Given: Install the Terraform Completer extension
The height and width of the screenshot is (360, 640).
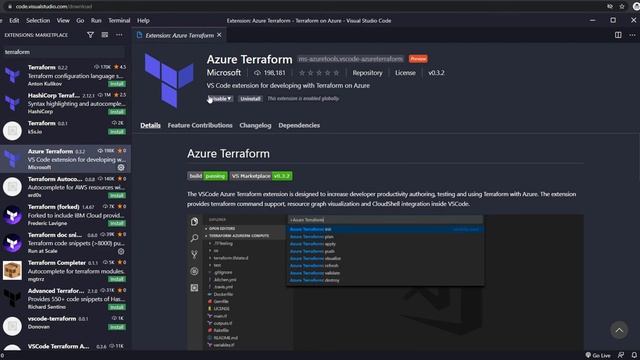Looking at the screenshot, I should point(117,279).
